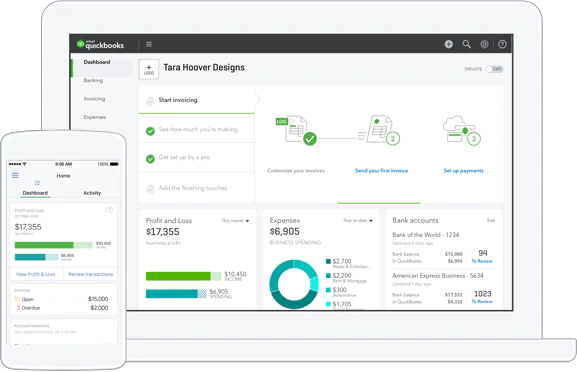Click the green income bar in Profit and Loss

click(x=178, y=276)
